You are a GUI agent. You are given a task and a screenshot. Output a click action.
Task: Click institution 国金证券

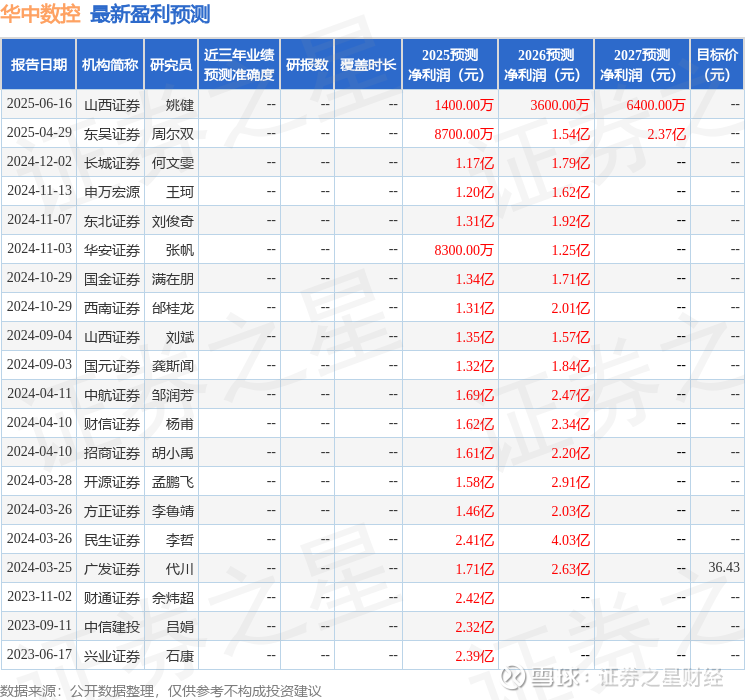[x=112, y=279]
